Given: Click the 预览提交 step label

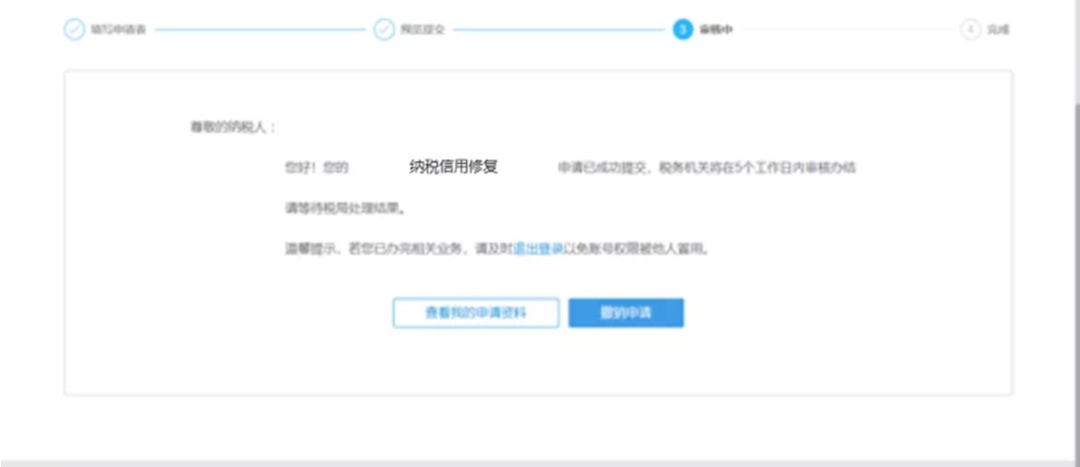Looking at the screenshot, I should pyautogui.click(x=423, y=30).
